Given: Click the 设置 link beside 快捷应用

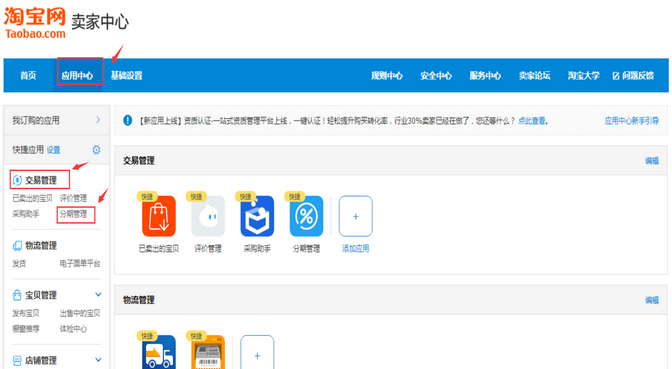Looking at the screenshot, I should [54, 150].
